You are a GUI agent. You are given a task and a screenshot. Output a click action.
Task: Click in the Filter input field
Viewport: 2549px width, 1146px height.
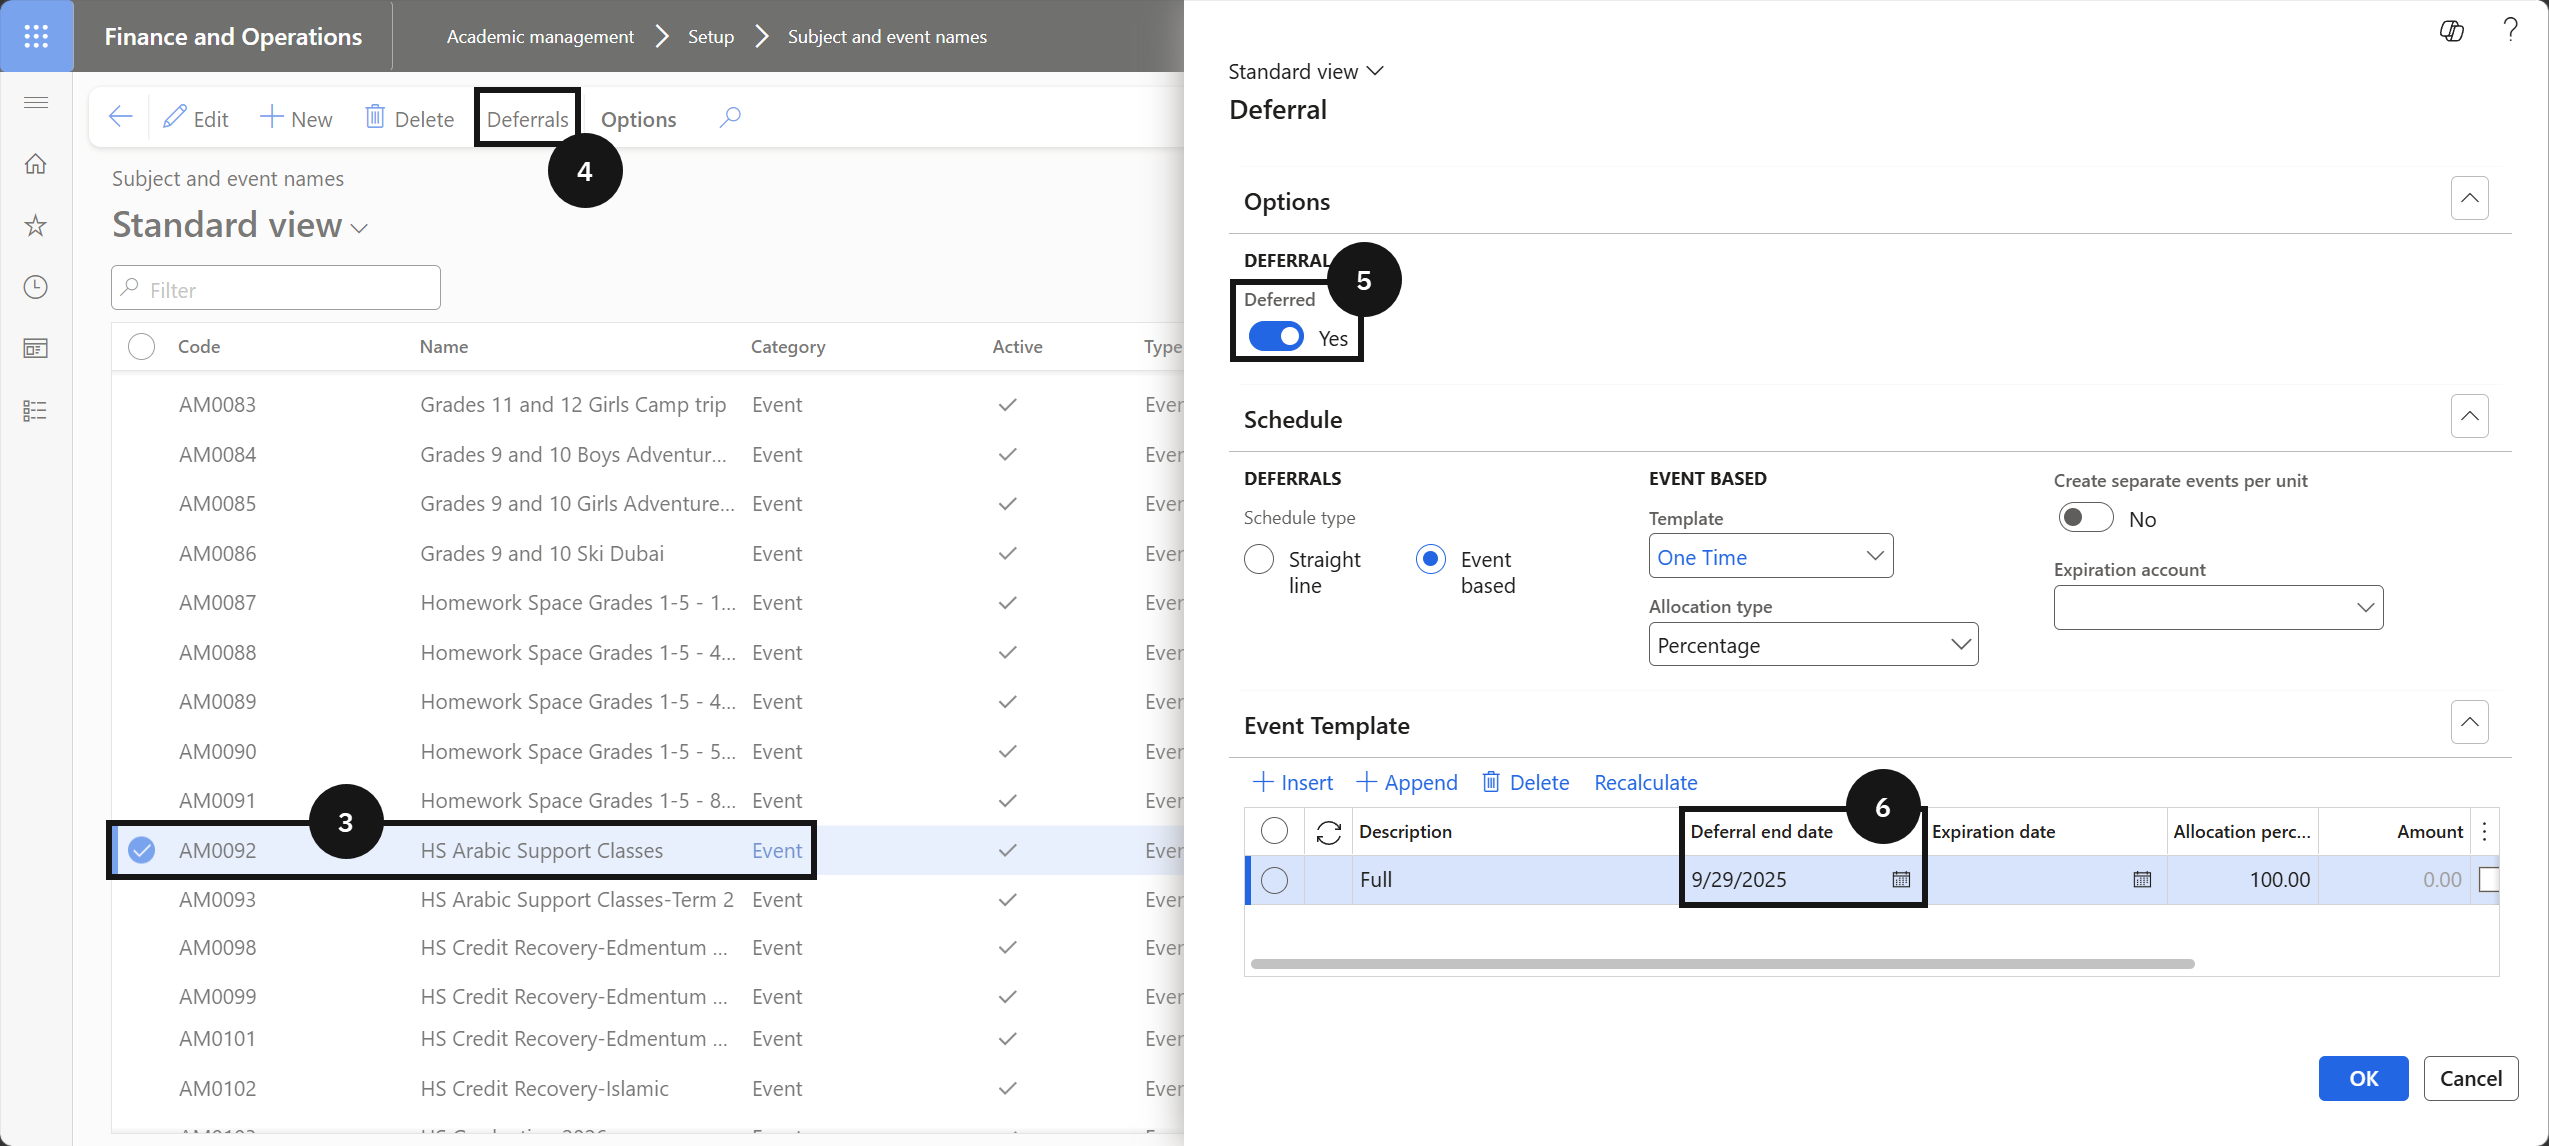(276, 289)
